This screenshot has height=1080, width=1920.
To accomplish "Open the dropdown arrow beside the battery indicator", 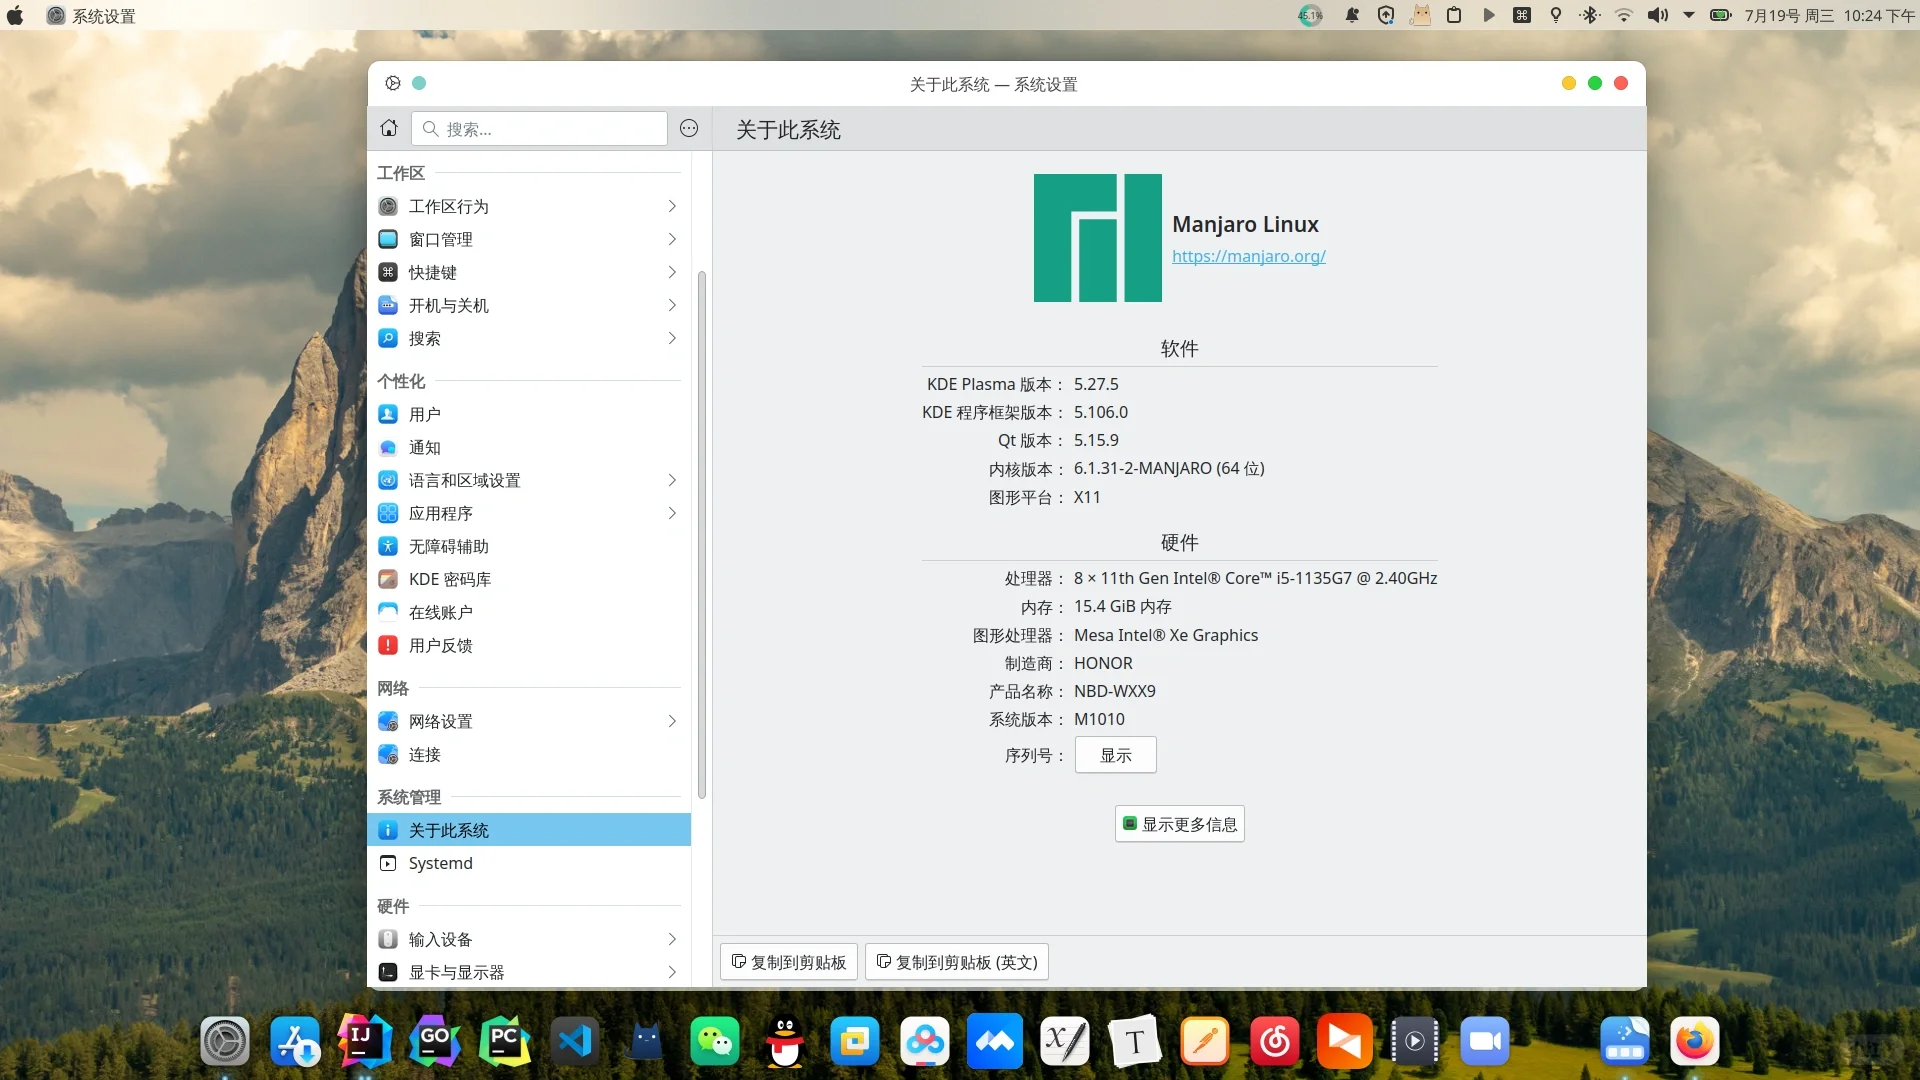I will click(1690, 15).
